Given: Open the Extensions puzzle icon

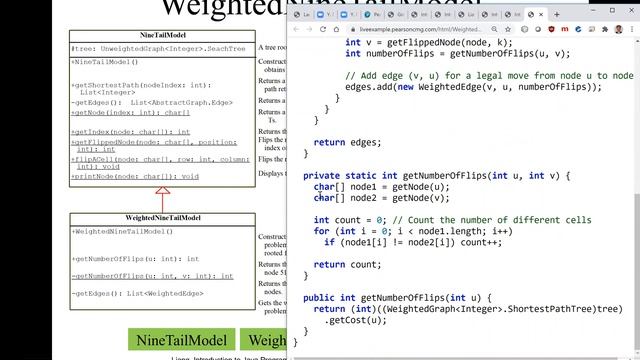Looking at the screenshot, I should (x=605, y=29).
